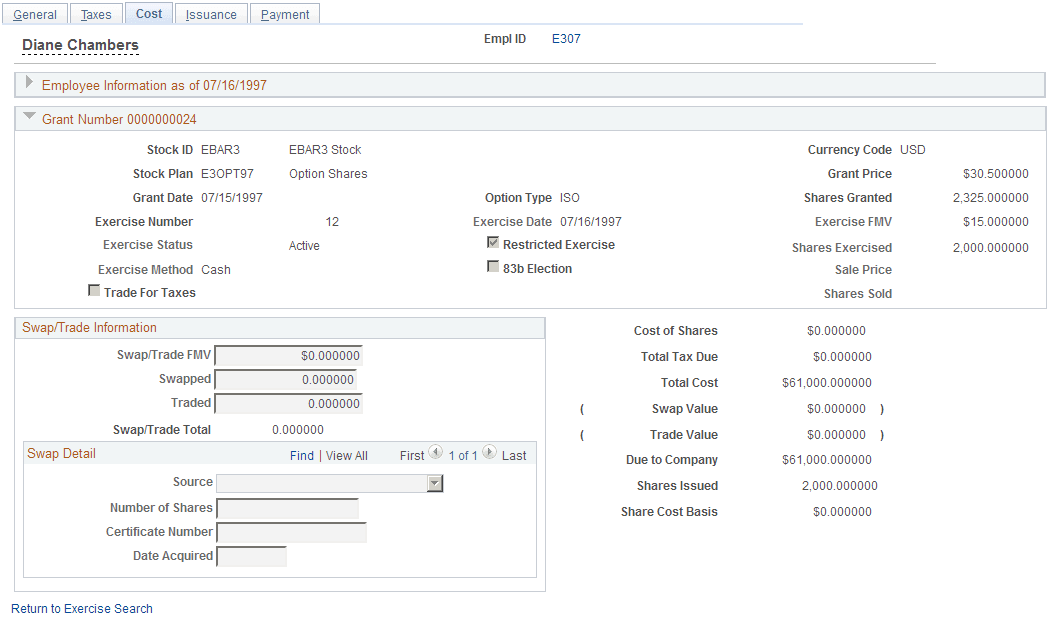Expand the Employee Information section
The width and height of the screenshot is (1053, 621).
tap(27, 84)
